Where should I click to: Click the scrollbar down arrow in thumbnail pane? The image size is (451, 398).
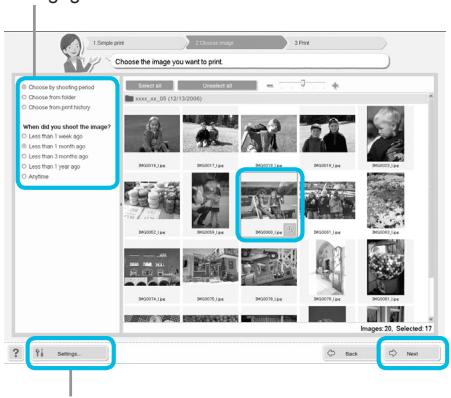click(x=430, y=319)
